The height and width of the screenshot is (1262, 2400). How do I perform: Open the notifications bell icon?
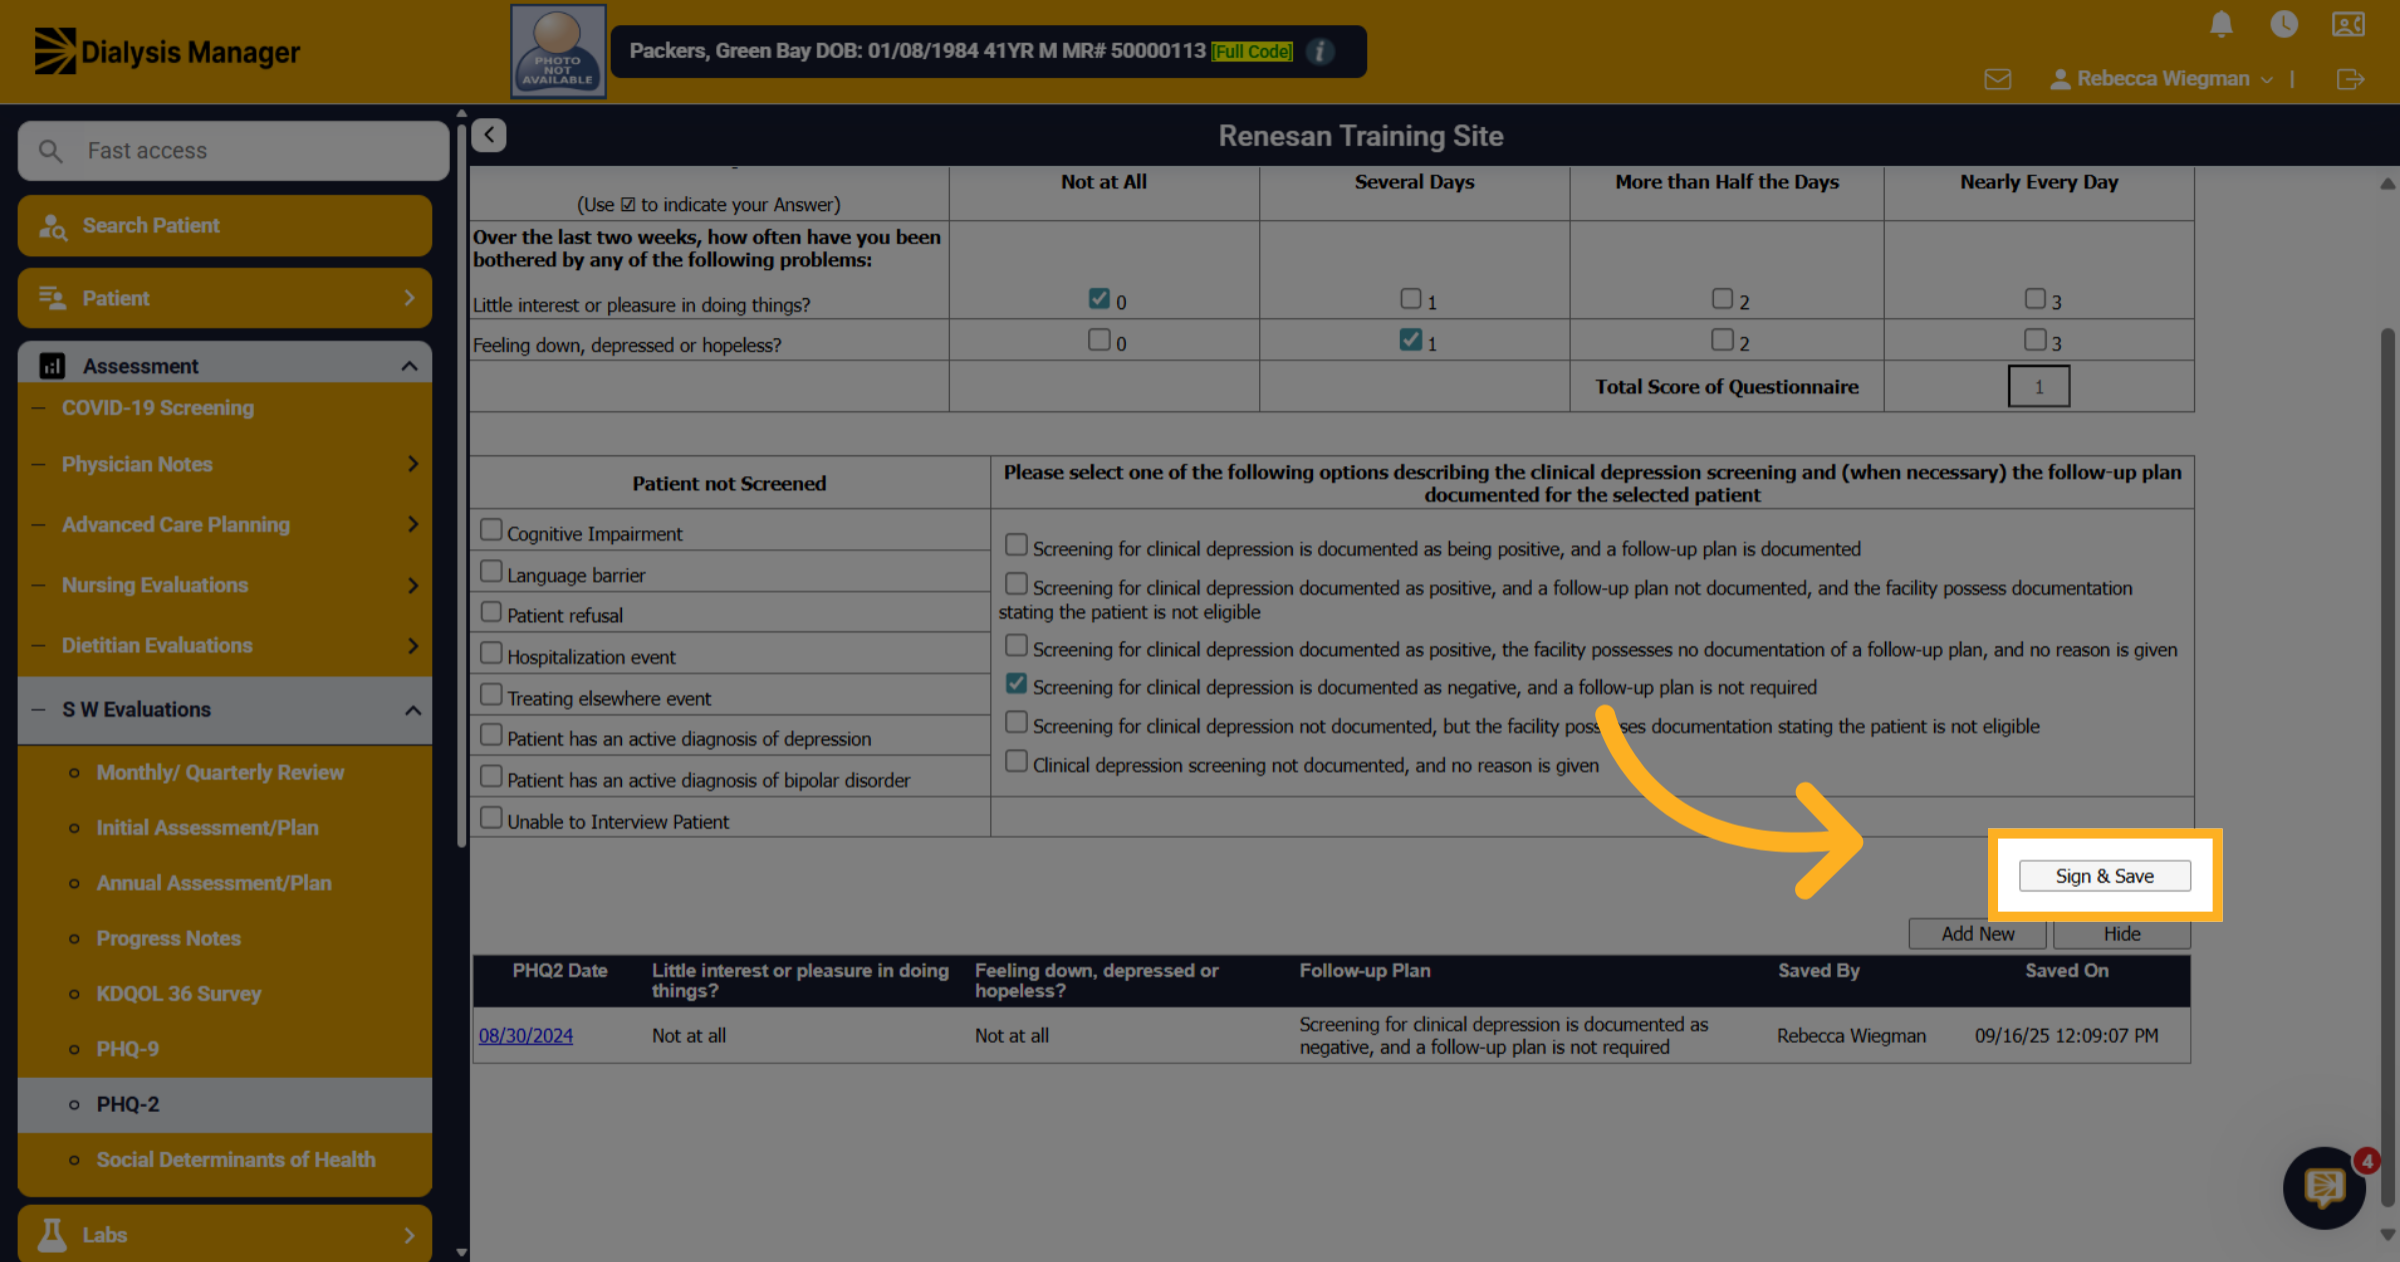pyautogui.click(x=2221, y=24)
